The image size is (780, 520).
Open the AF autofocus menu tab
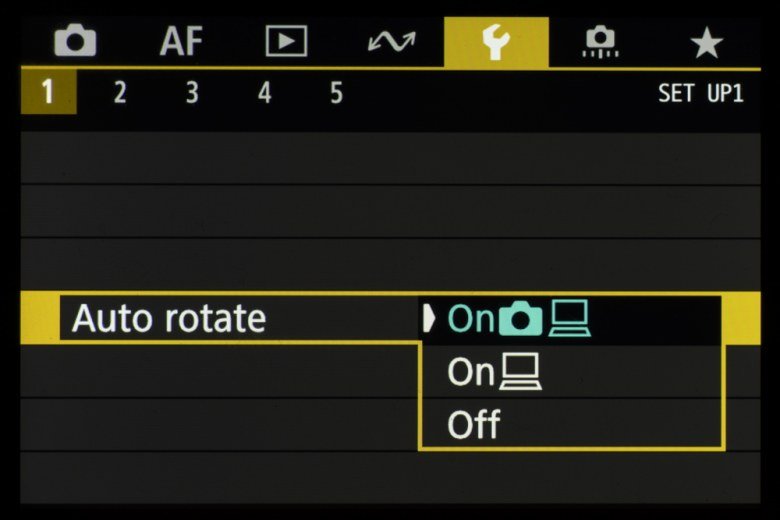pyautogui.click(x=182, y=42)
